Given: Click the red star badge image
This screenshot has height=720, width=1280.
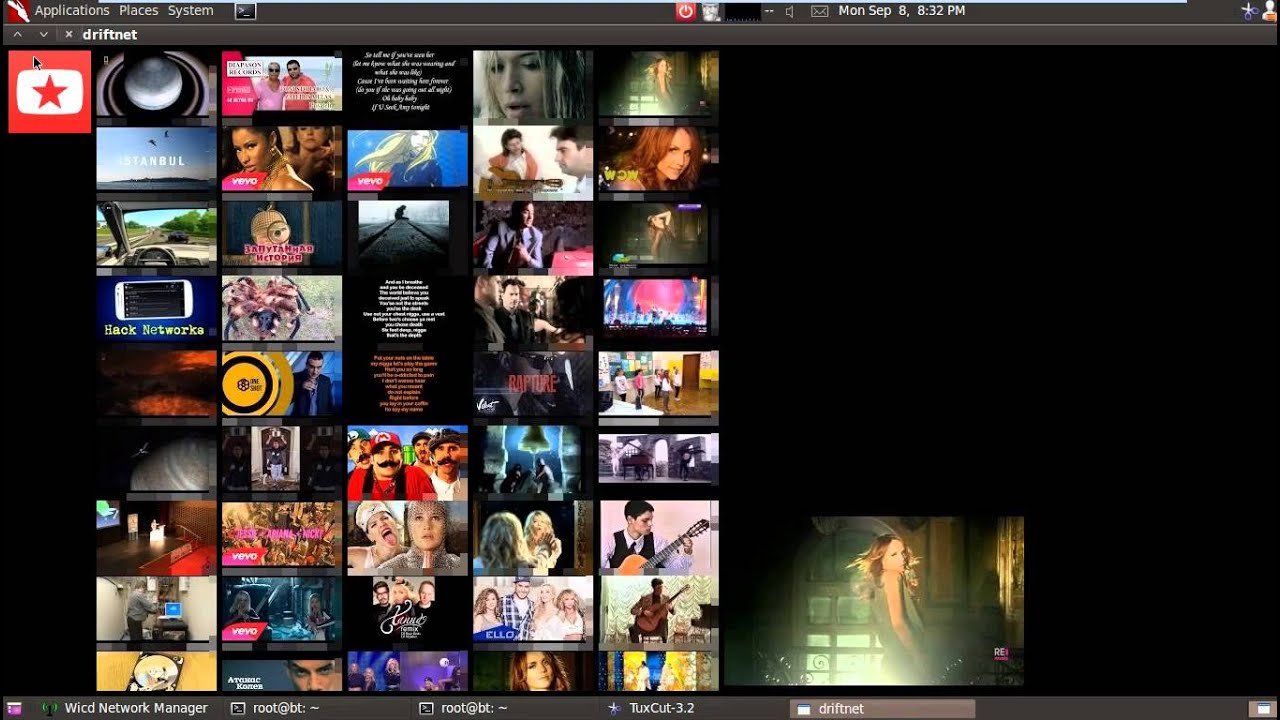Looking at the screenshot, I should click(50, 92).
